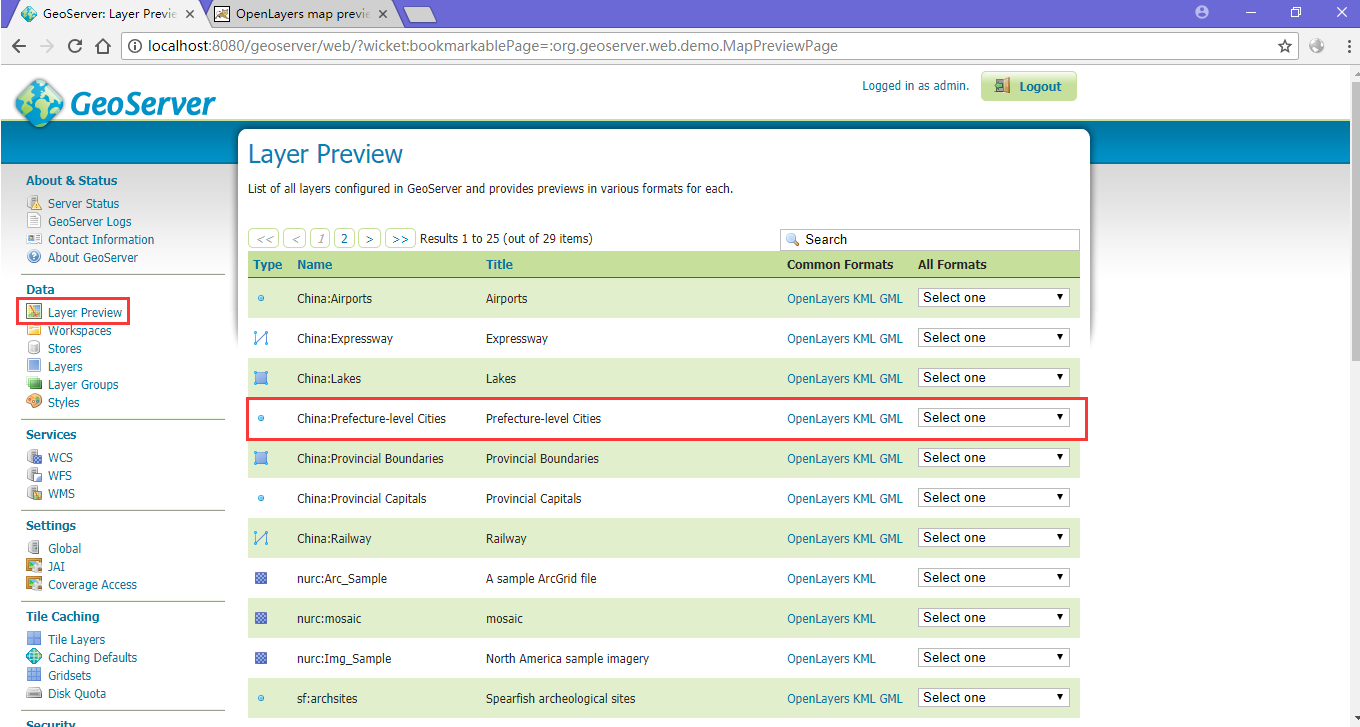Click the WMS service icon
The width and height of the screenshot is (1360, 727).
pos(35,493)
